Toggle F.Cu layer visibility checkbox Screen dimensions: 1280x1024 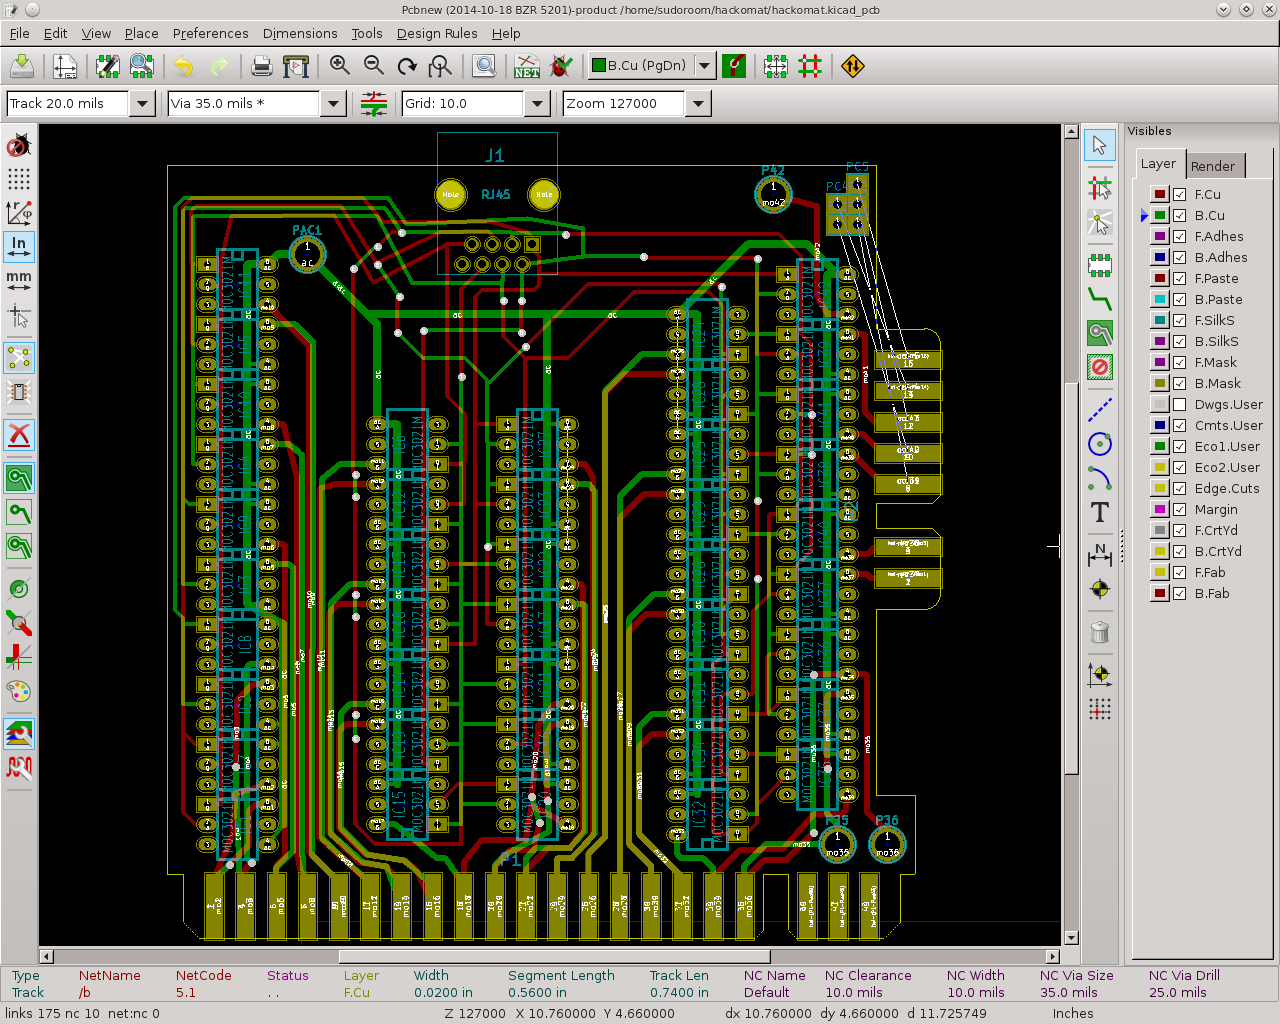(x=1180, y=194)
